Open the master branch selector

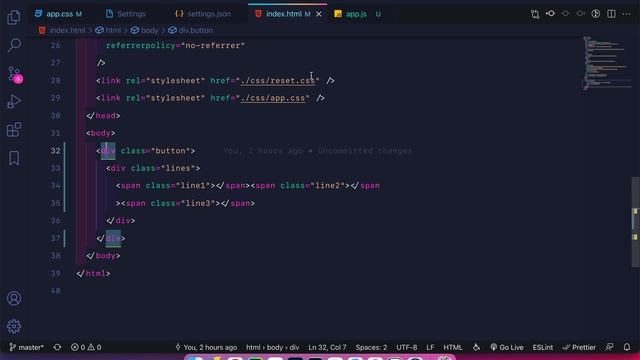click(x=26, y=347)
